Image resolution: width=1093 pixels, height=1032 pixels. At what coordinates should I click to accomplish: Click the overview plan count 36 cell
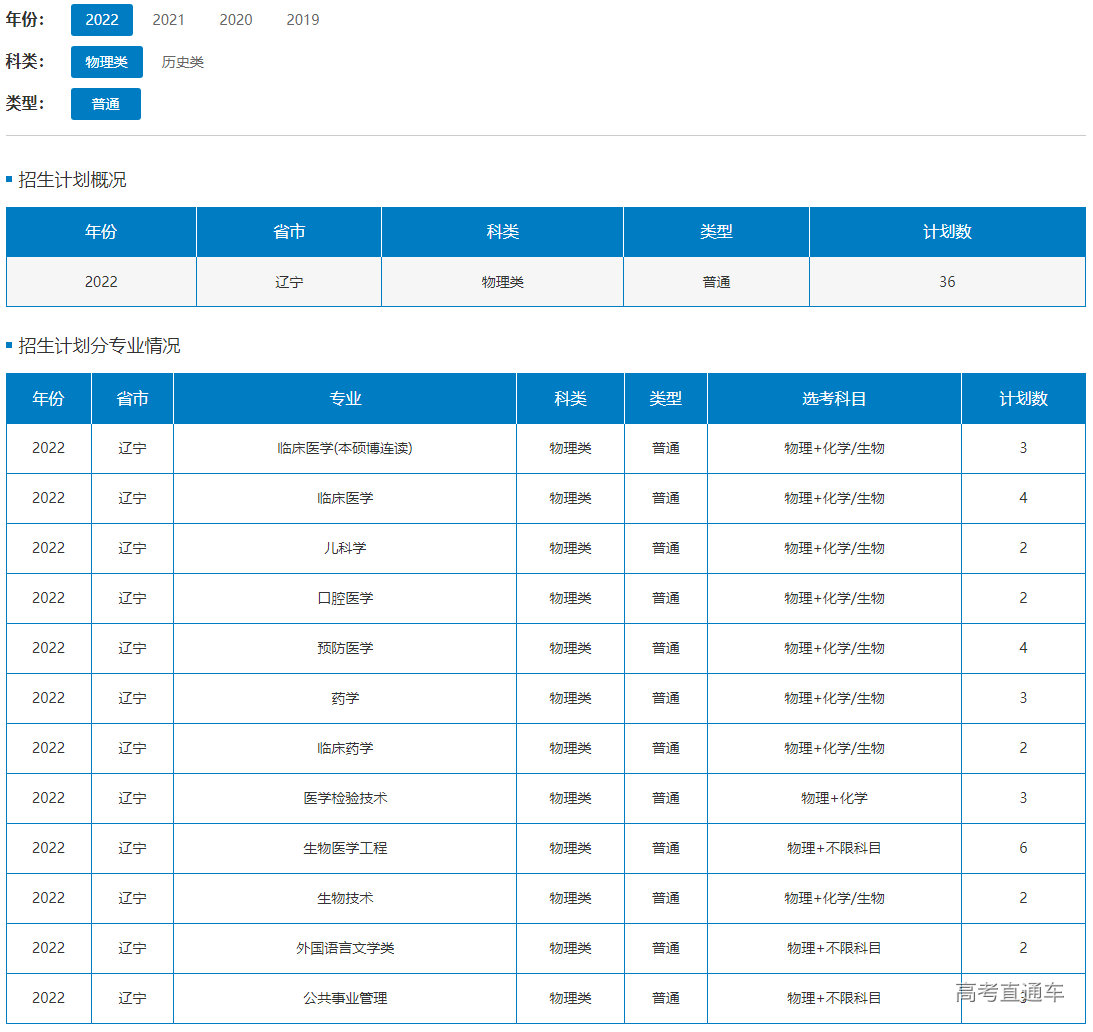[x=946, y=282]
